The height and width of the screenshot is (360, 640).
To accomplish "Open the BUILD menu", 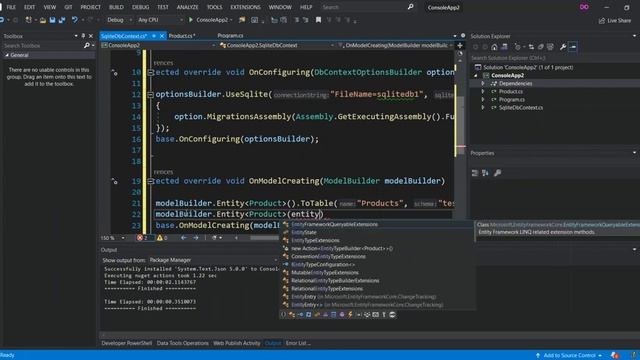I will click(x=116, y=7).
